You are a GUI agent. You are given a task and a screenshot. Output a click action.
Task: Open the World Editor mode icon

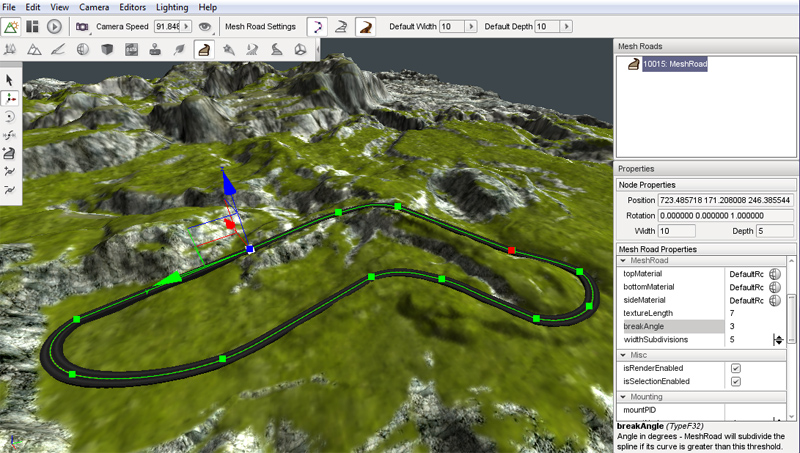(x=13, y=26)
